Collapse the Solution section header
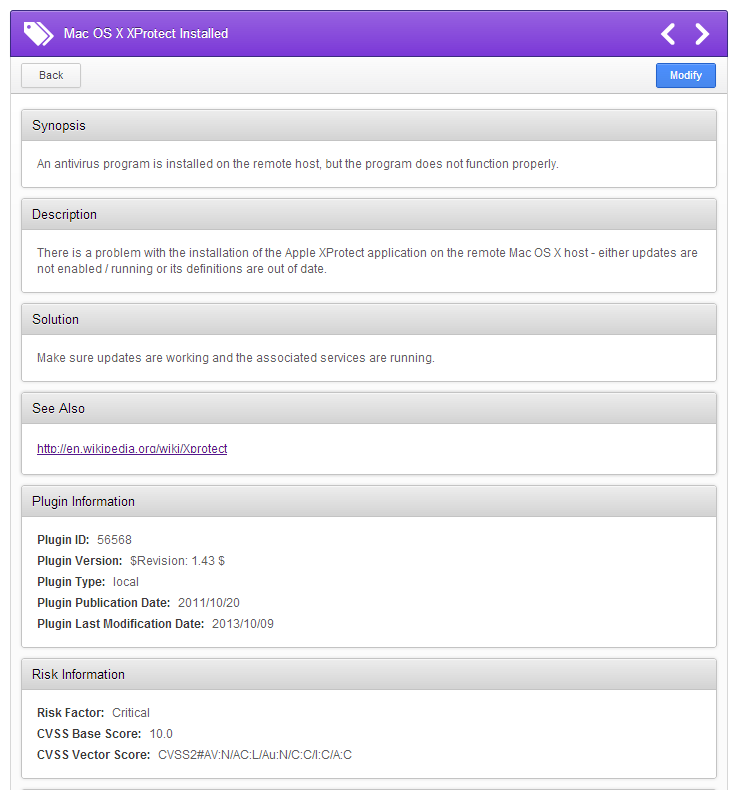The width and height of the screenshot is (736, 790). [369, 319]
